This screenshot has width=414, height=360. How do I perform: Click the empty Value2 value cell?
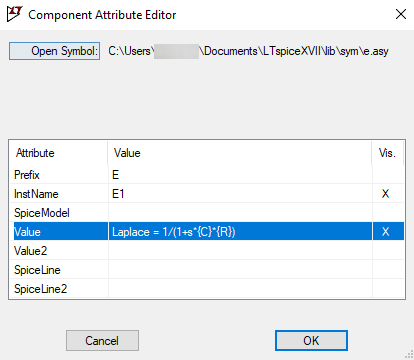point(240,251)
